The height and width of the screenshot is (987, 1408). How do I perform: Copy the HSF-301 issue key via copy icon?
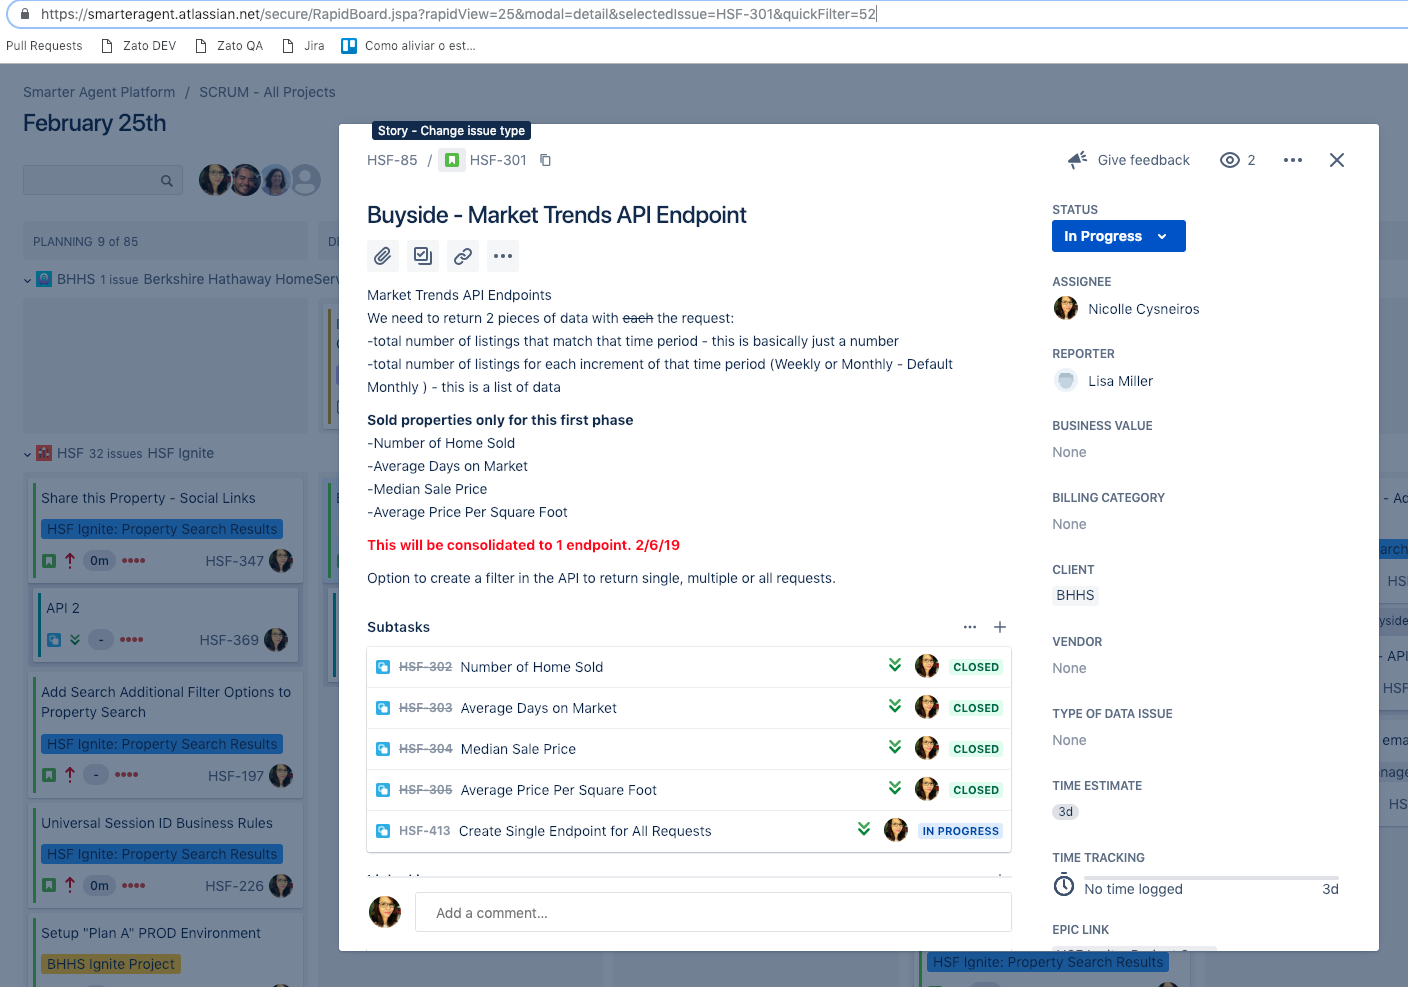point(545,159)
